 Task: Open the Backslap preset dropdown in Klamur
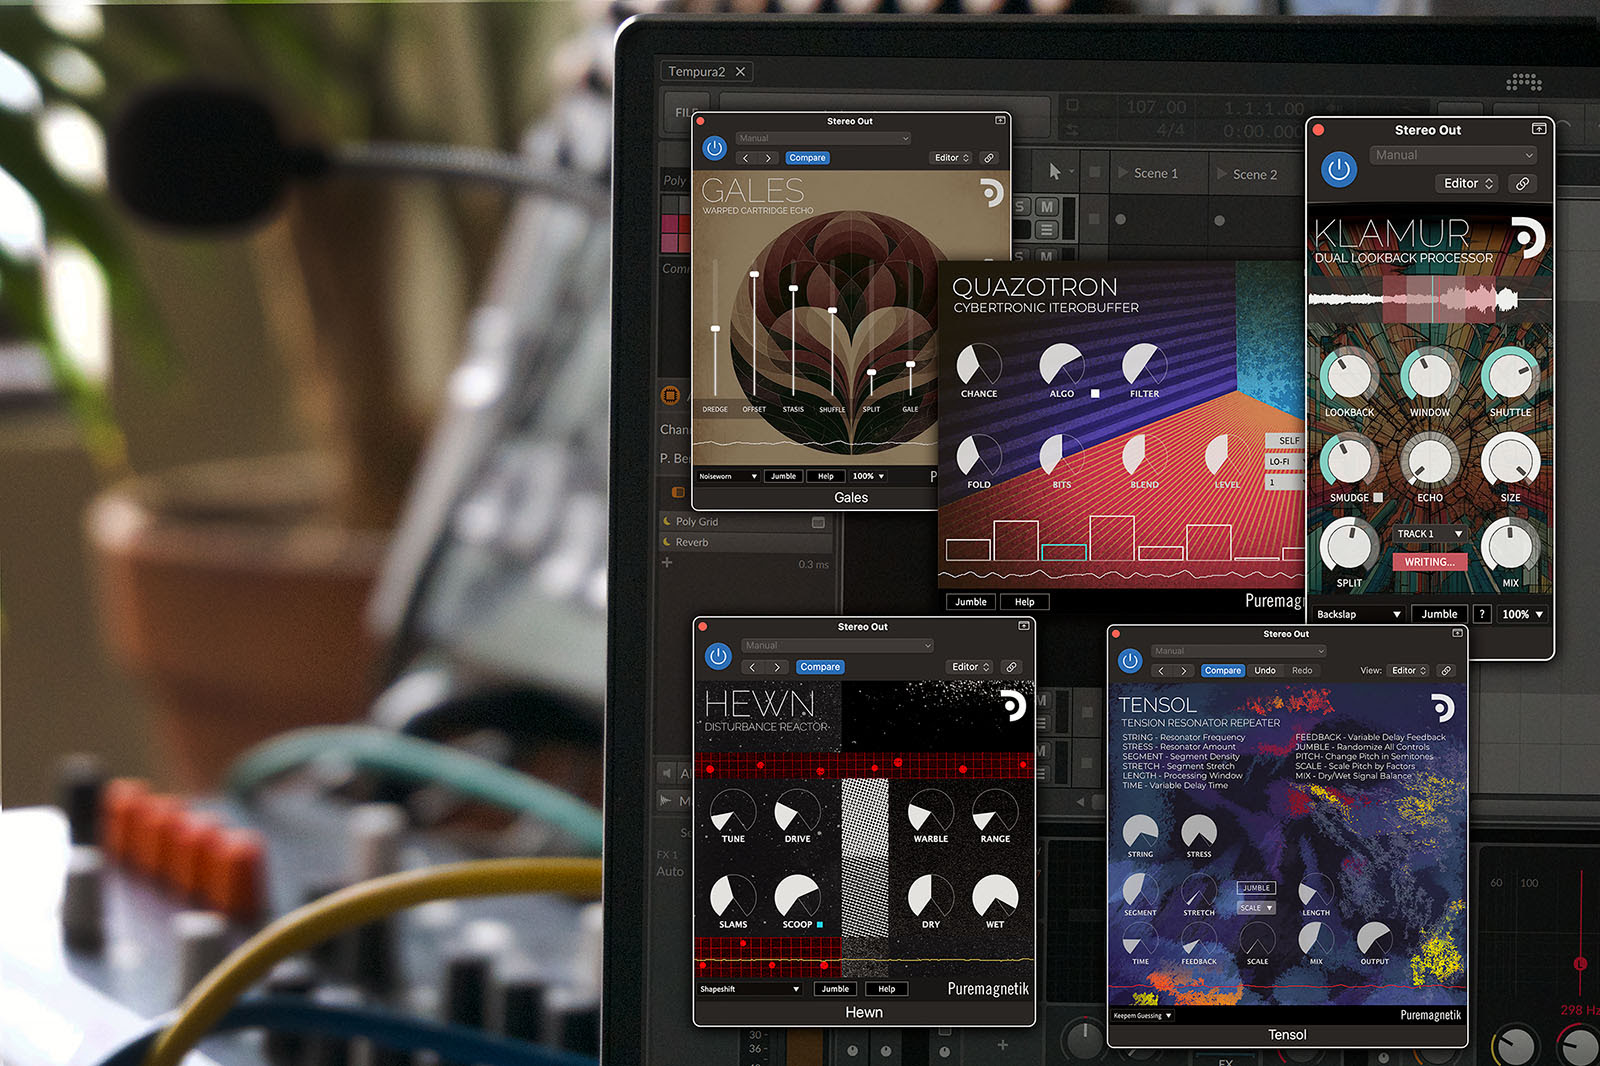pyautogui.click(x=1359, y=614)
